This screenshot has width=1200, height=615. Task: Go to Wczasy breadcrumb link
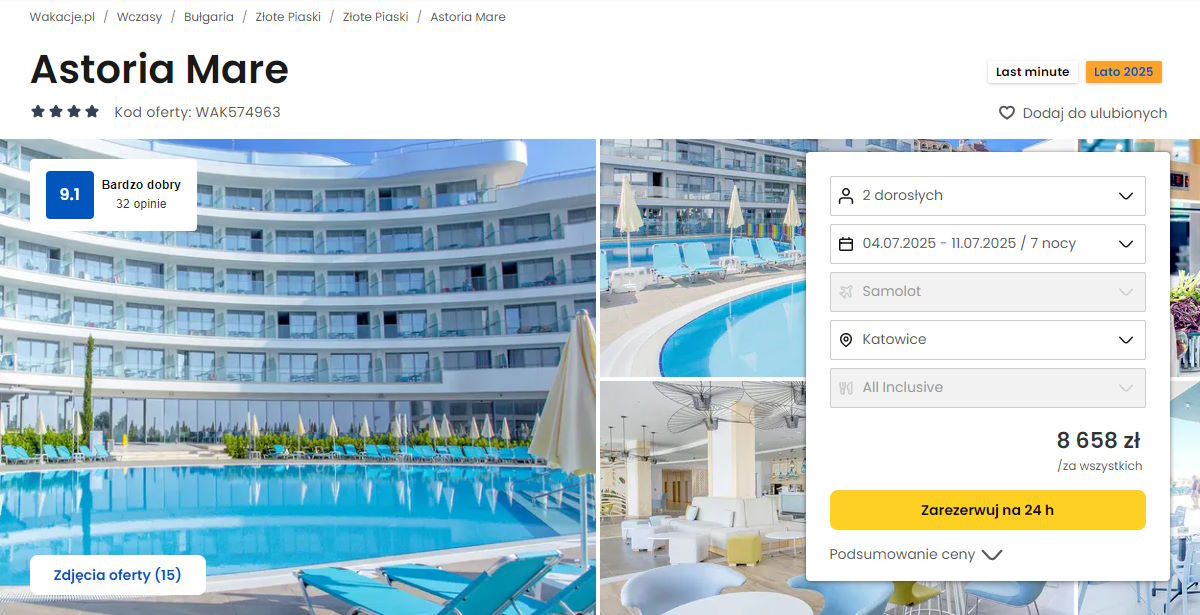pos(139,17)
